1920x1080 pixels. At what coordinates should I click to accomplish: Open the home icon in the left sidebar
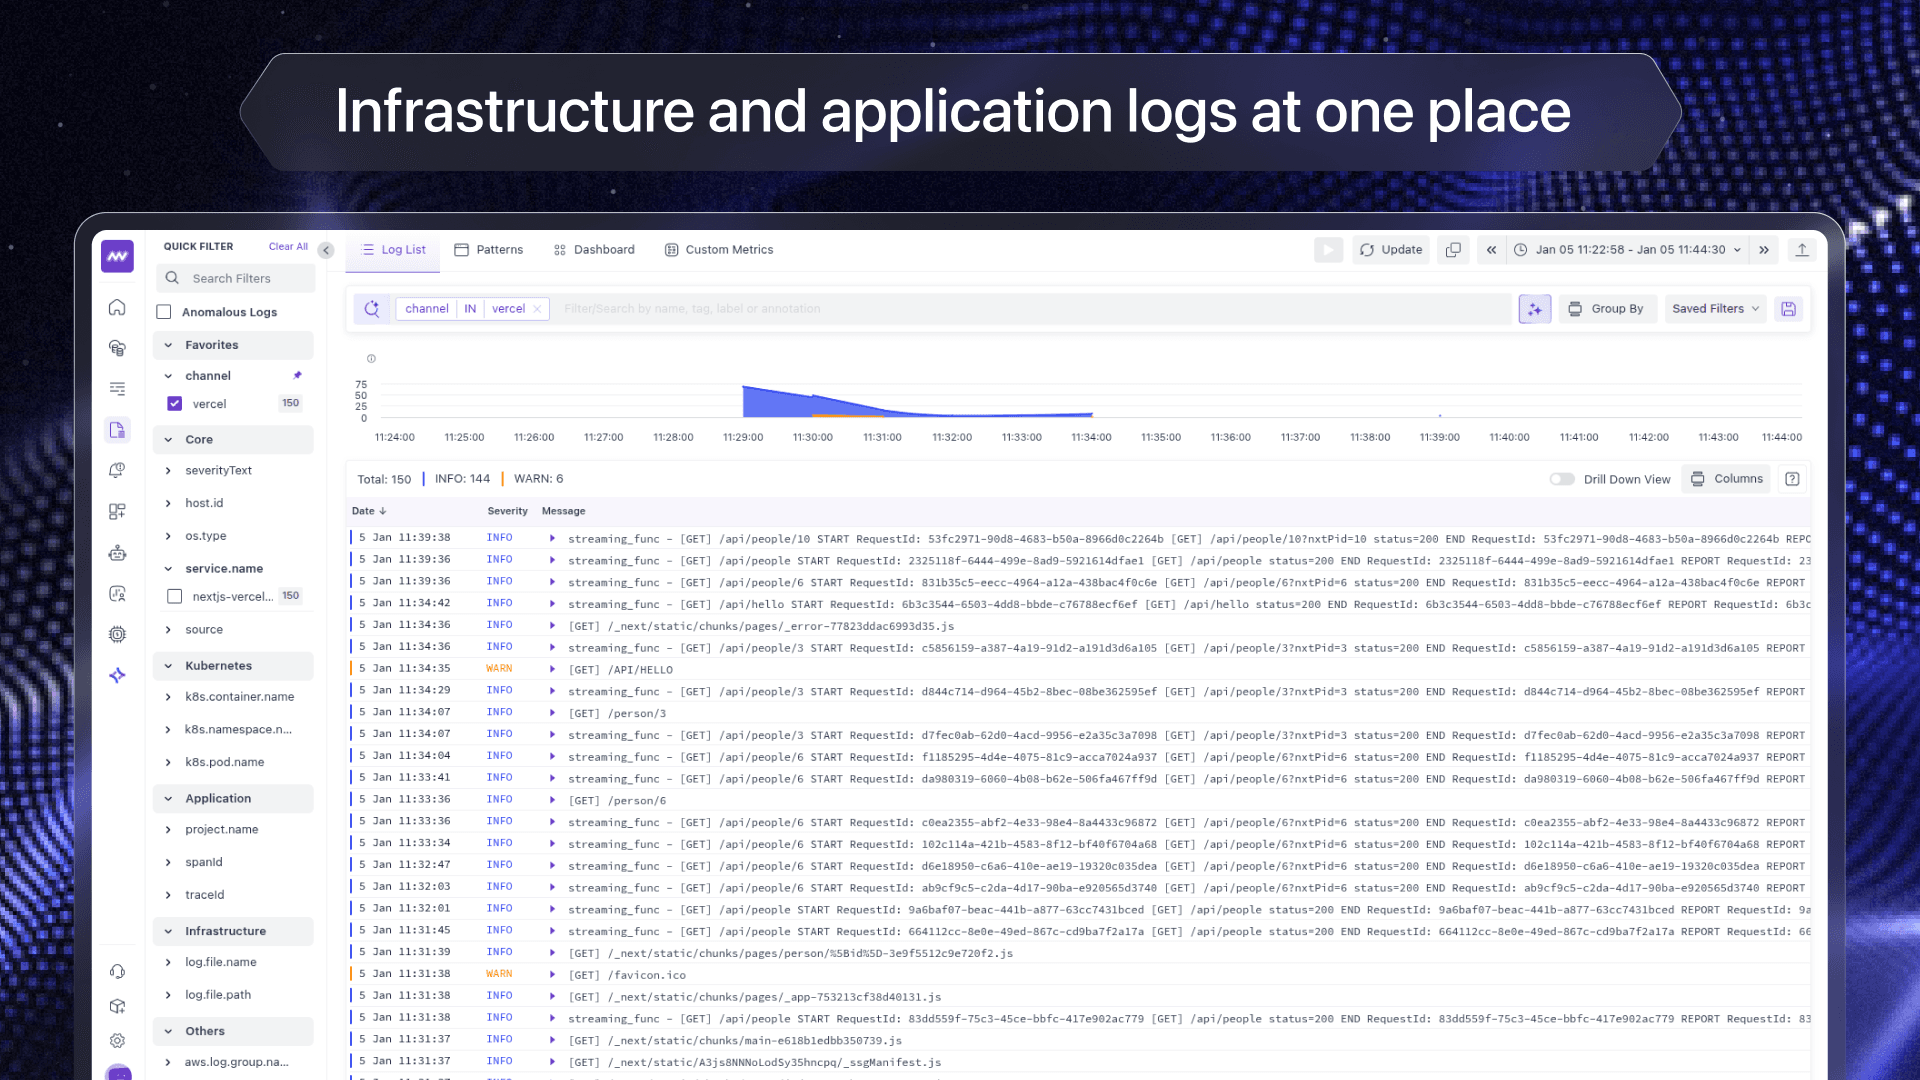point(117,307)
